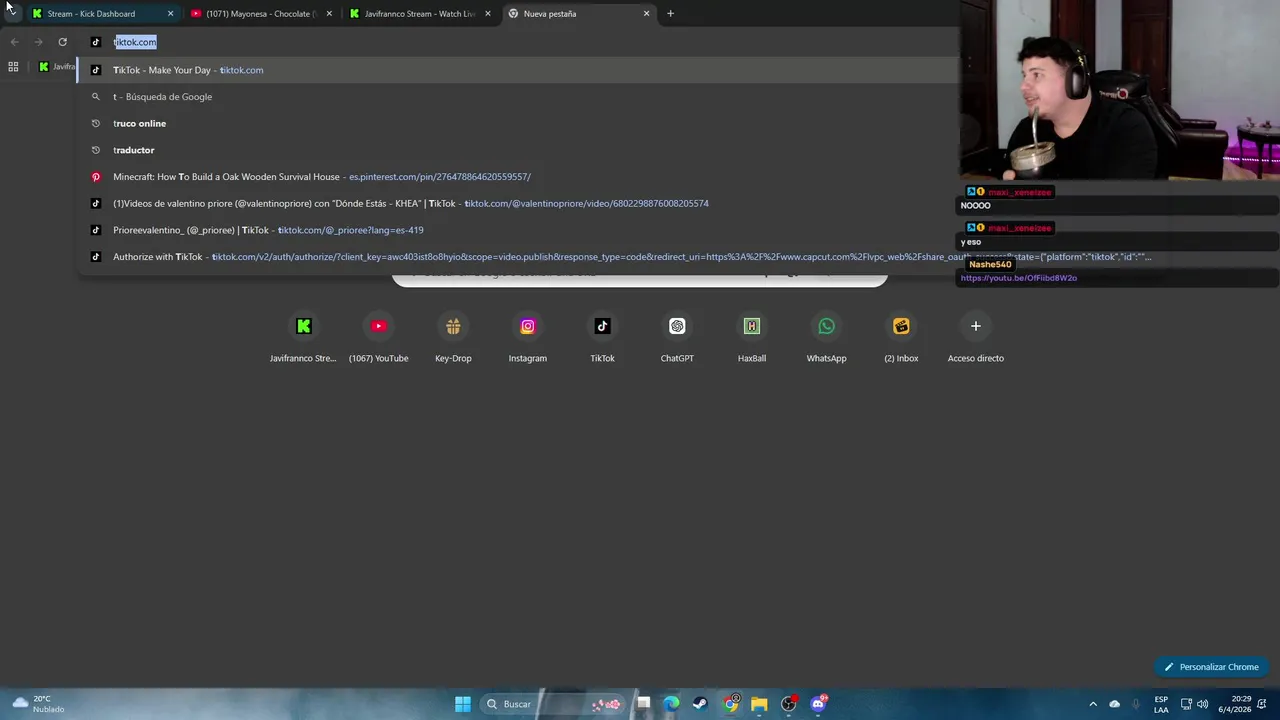Screen dimensions: 1280x720
Task: Open the youtu.be link in chat
Action: click(x=1018, y=278)
